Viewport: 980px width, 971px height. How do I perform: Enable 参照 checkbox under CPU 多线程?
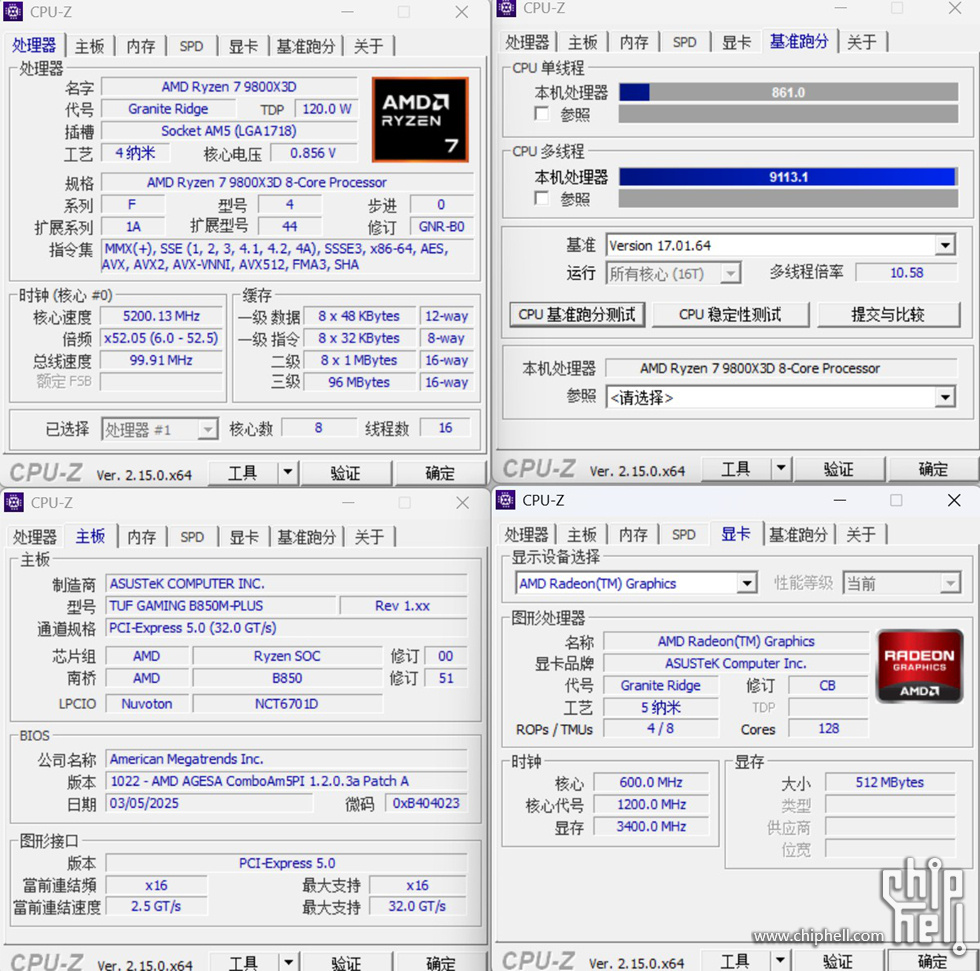[x=542, y=198]
